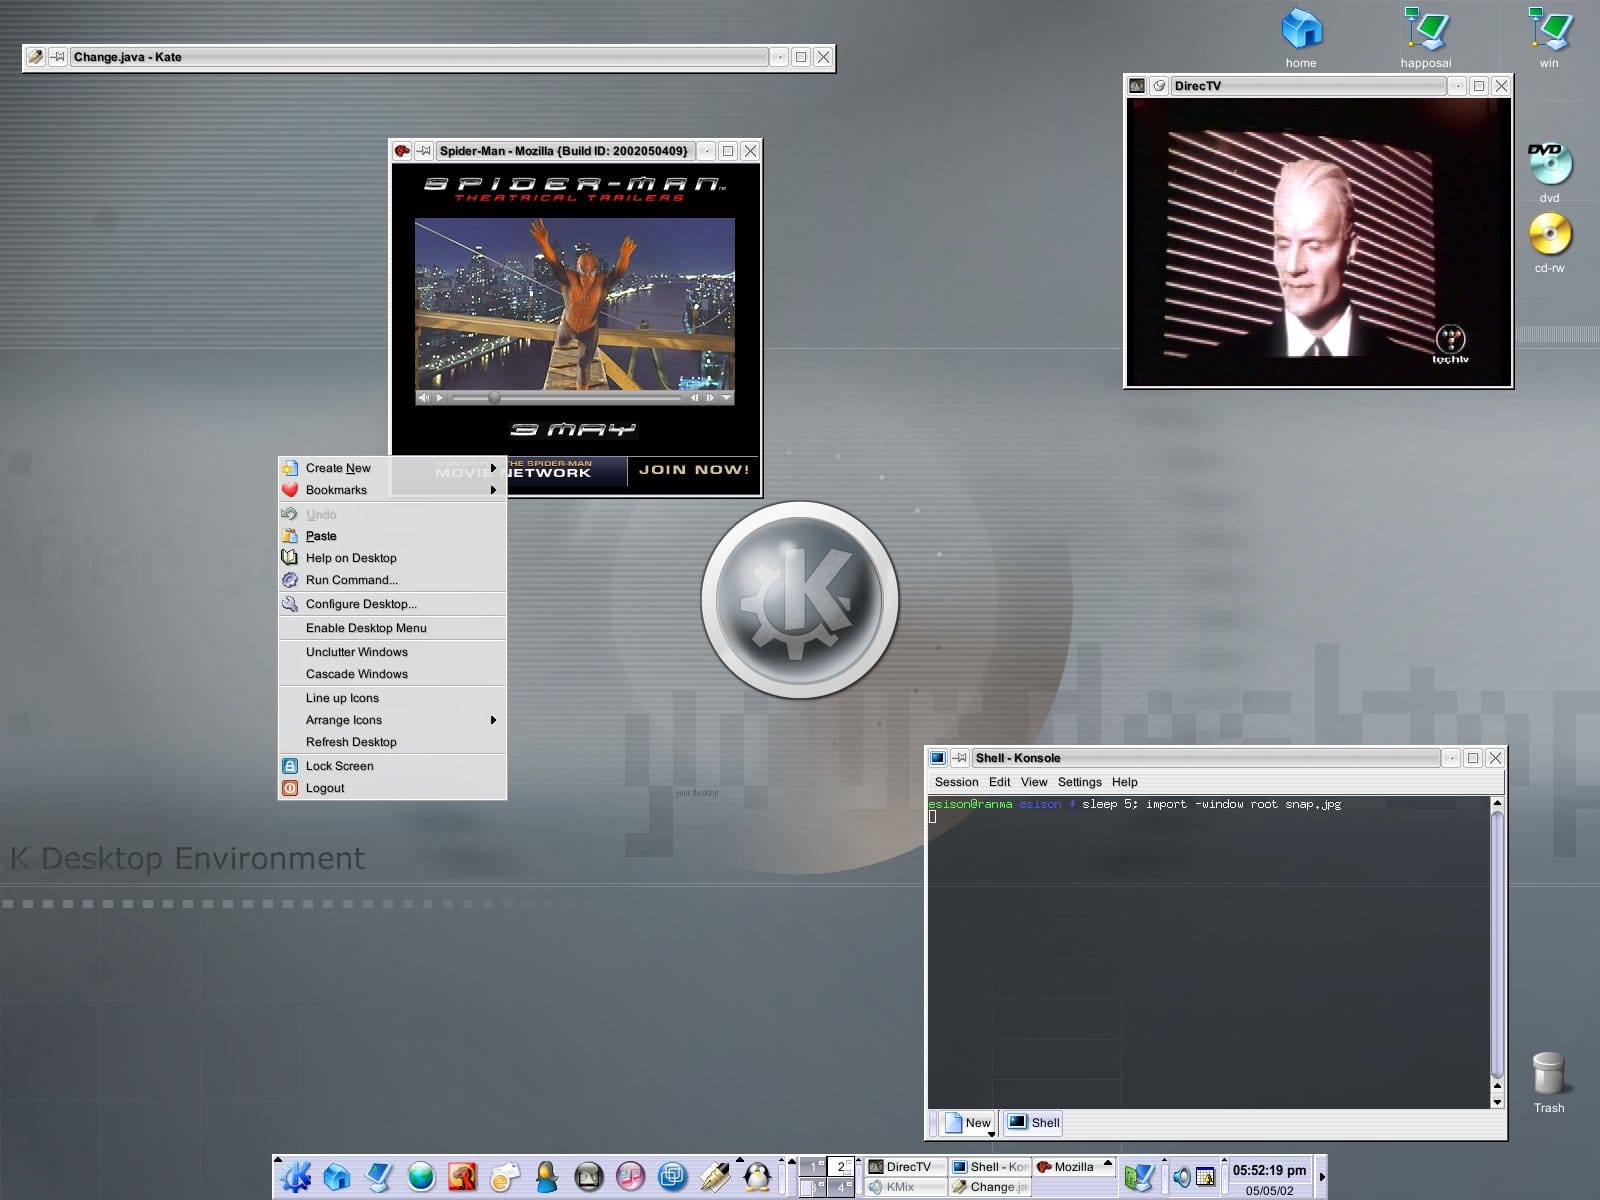Expand the Arrange Icons submenu
The image size is (1600, 1200).
392,720
